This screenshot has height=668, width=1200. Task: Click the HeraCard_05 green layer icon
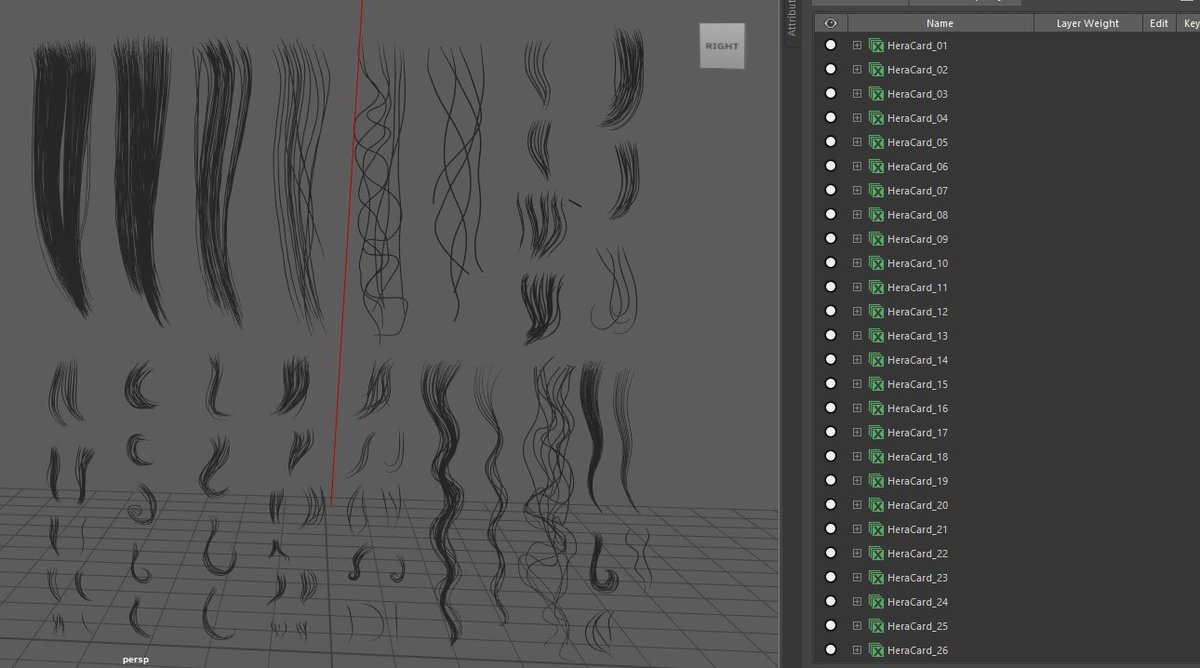click(x=876, y=143)
